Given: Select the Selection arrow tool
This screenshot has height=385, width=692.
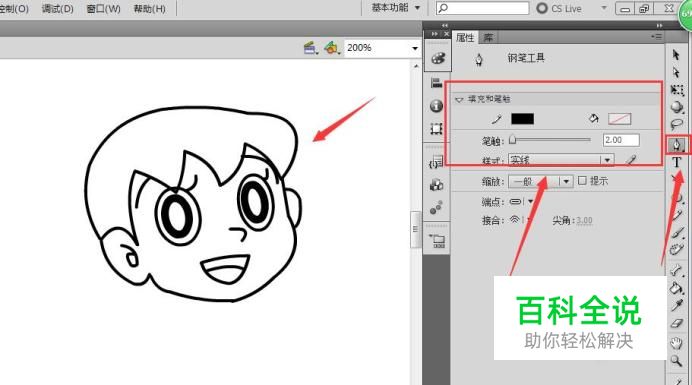Looking at the screenshot, I should [x=676, y=55].
